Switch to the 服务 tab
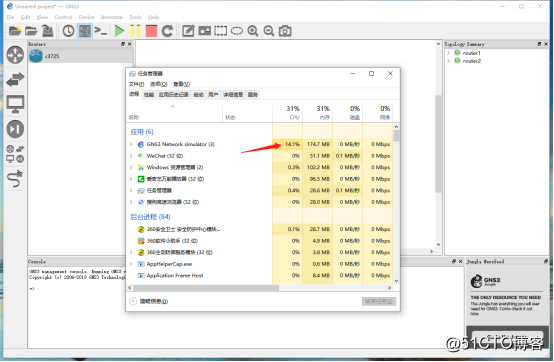 253,94
